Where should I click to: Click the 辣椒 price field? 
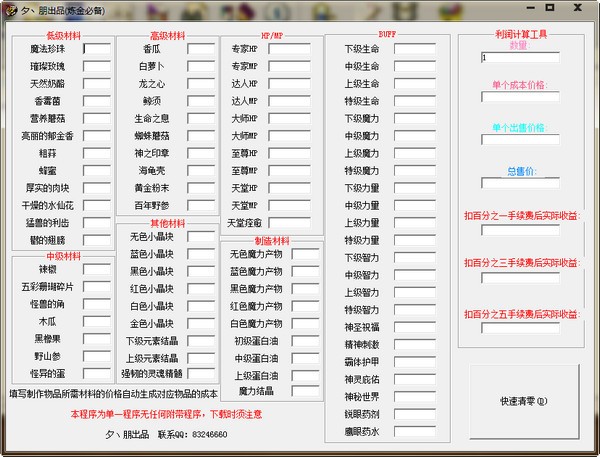[x=97, y=269]
